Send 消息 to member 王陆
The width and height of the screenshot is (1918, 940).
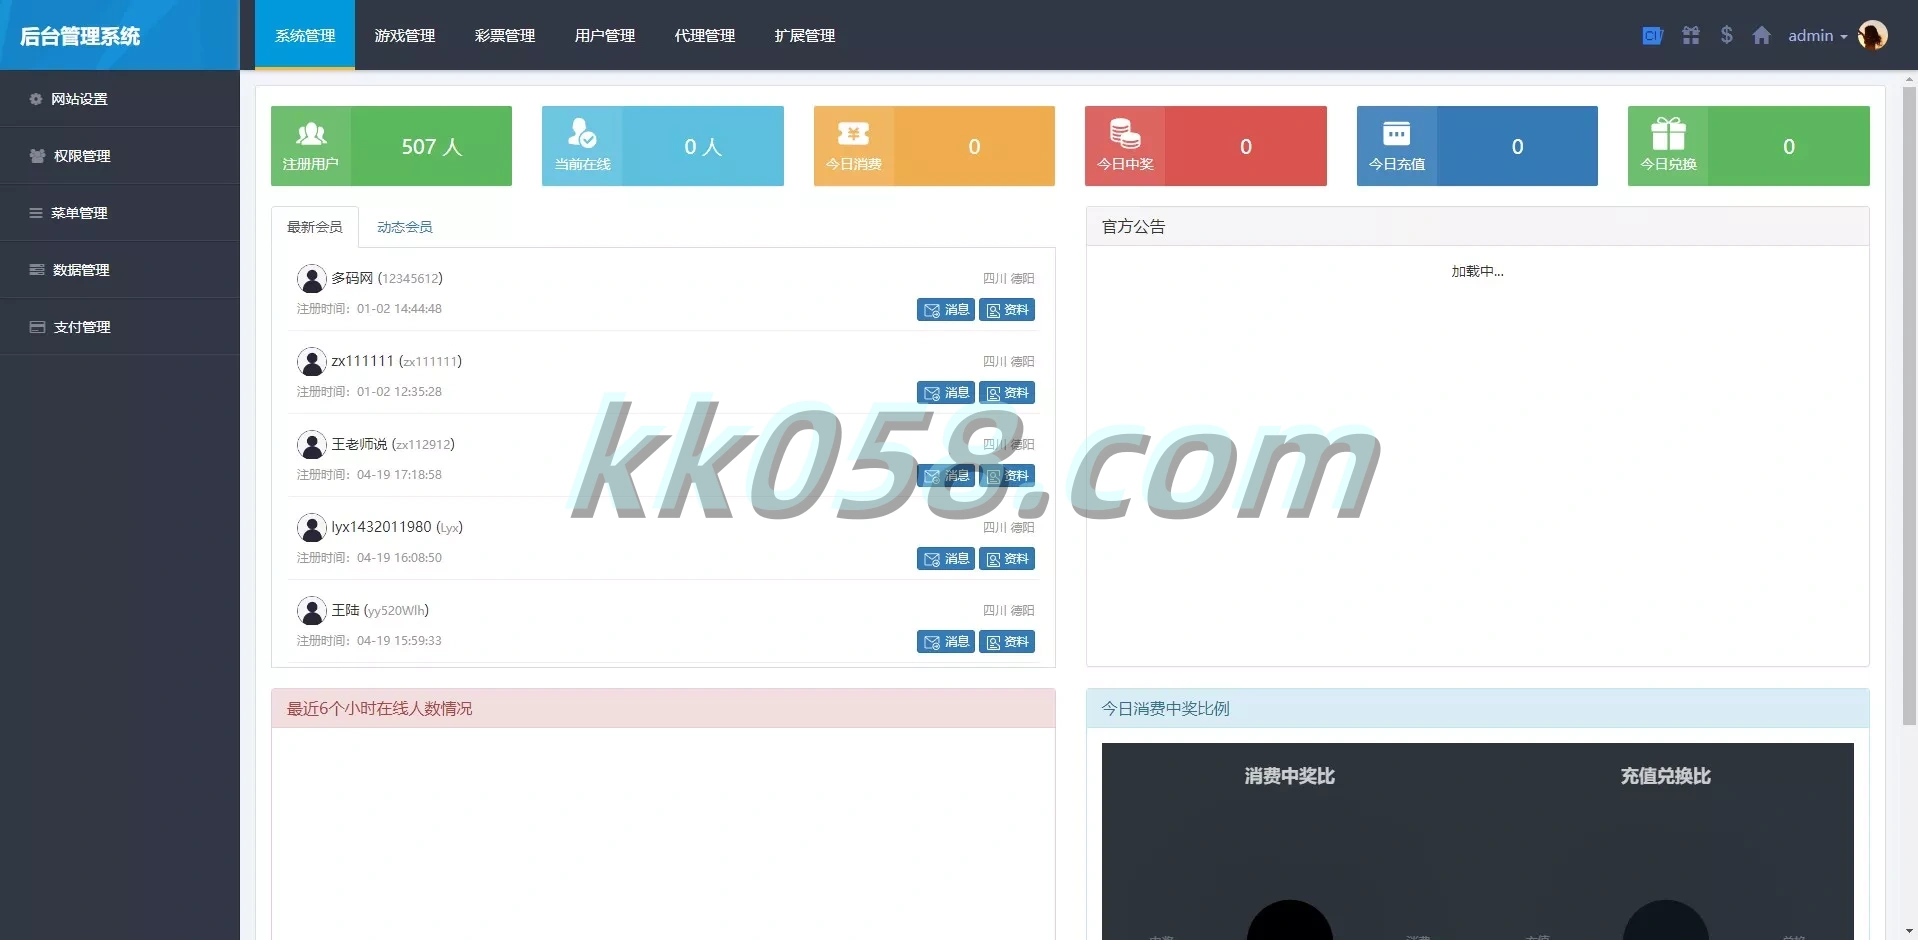946,642
